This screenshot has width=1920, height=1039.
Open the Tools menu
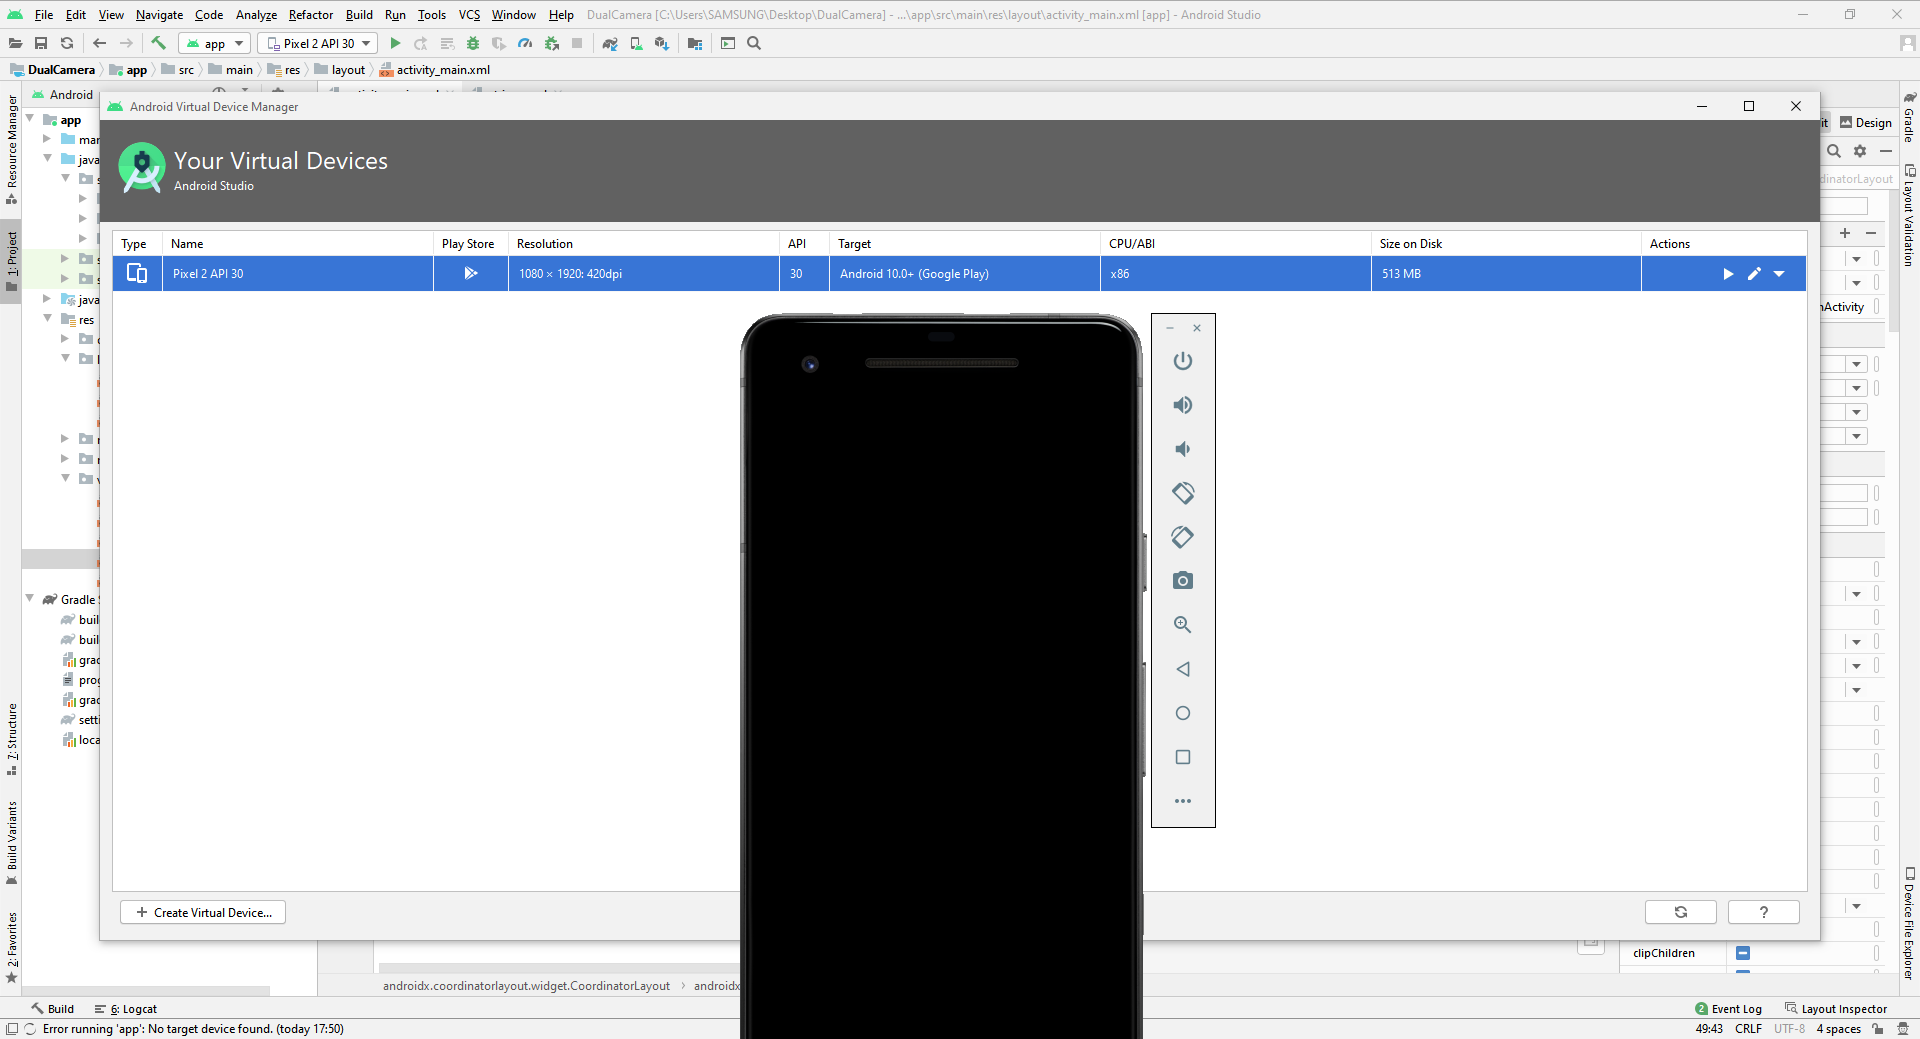click(x=432, y=15)
